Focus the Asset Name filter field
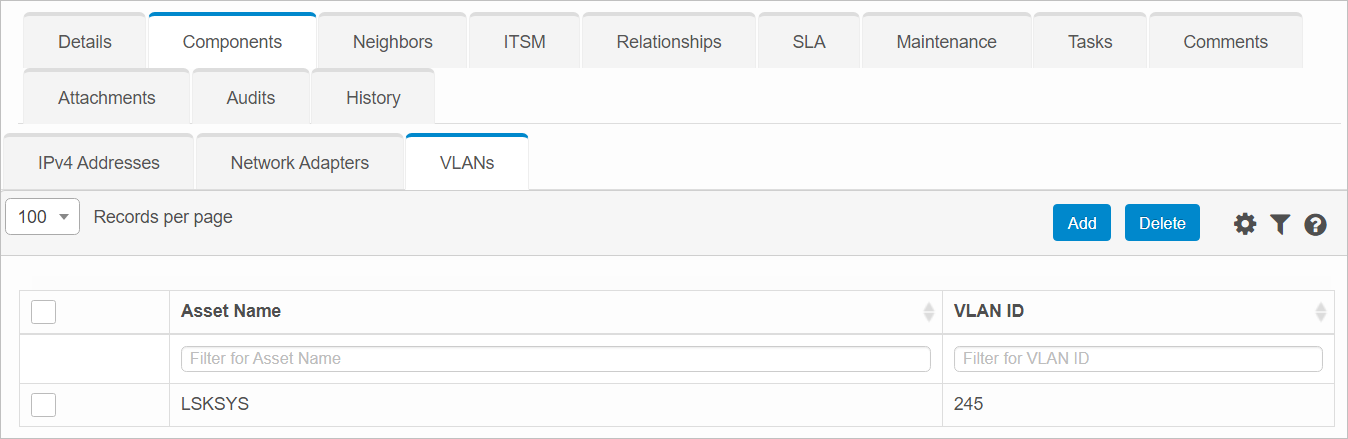The width and height of the screenshot is (1348, 439). pyautogui.click(x=555, y=359)
